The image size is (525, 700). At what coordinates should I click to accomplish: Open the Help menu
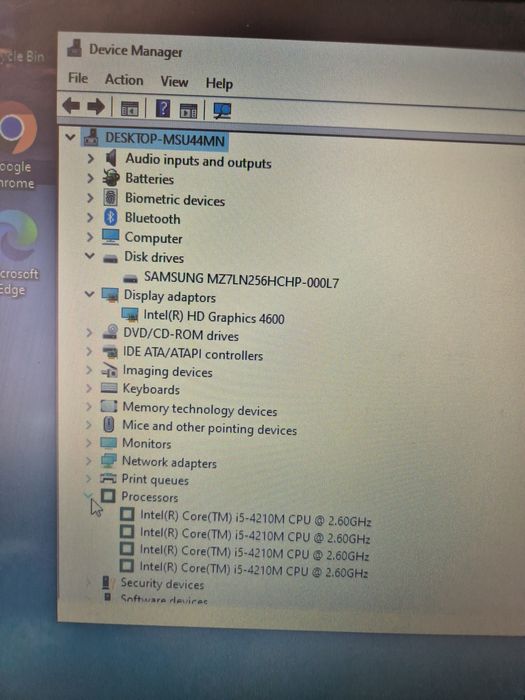pyautogui.click(x=219, y=83)
